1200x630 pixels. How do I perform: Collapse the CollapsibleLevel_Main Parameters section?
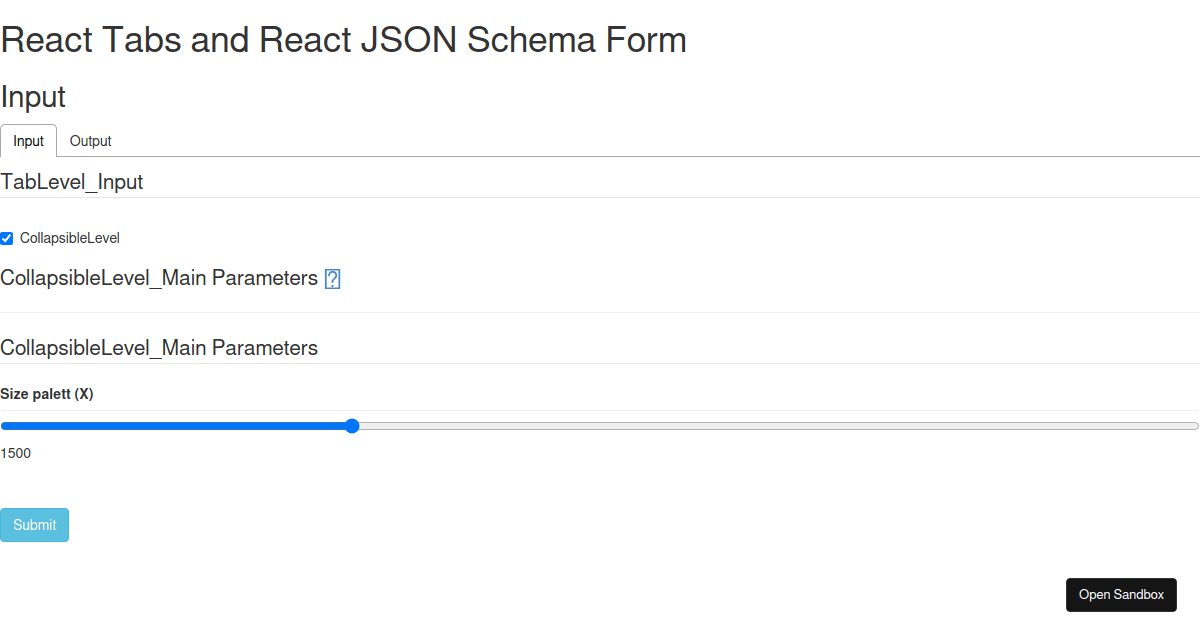coord(160,278)
